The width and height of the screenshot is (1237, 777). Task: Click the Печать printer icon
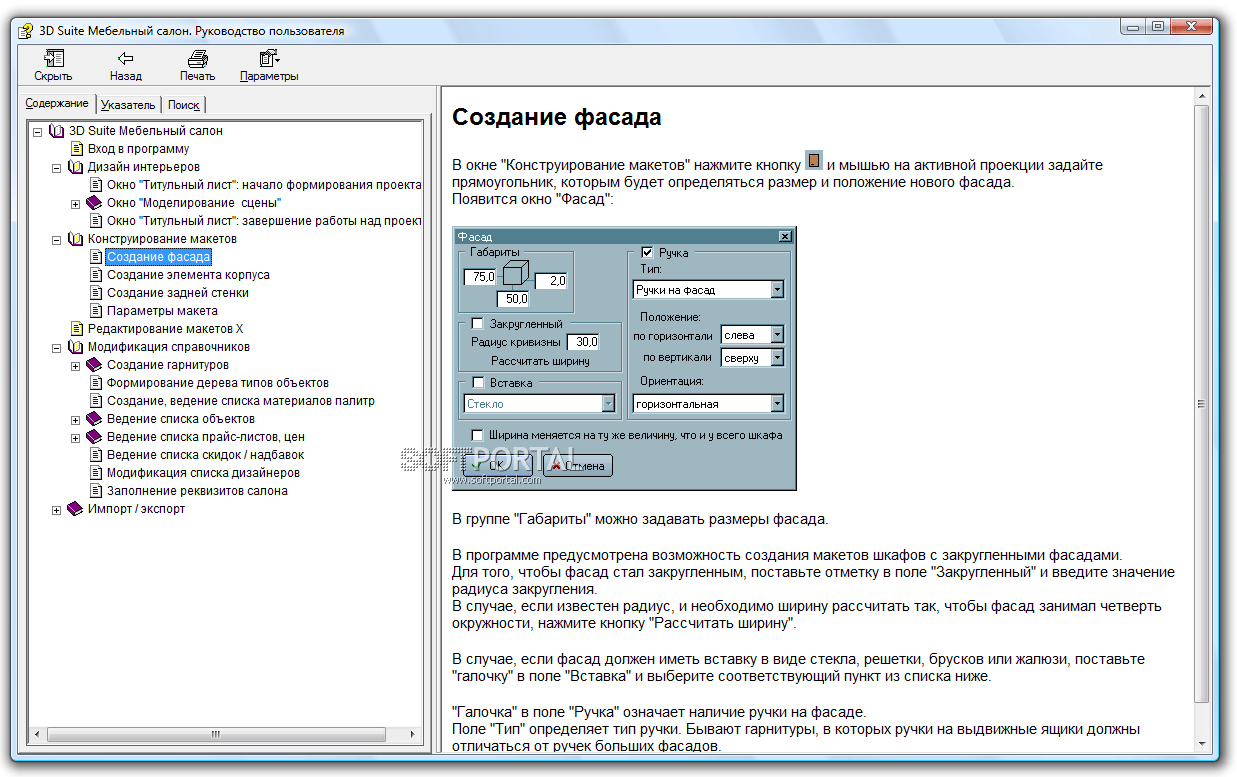coord(197,58)
